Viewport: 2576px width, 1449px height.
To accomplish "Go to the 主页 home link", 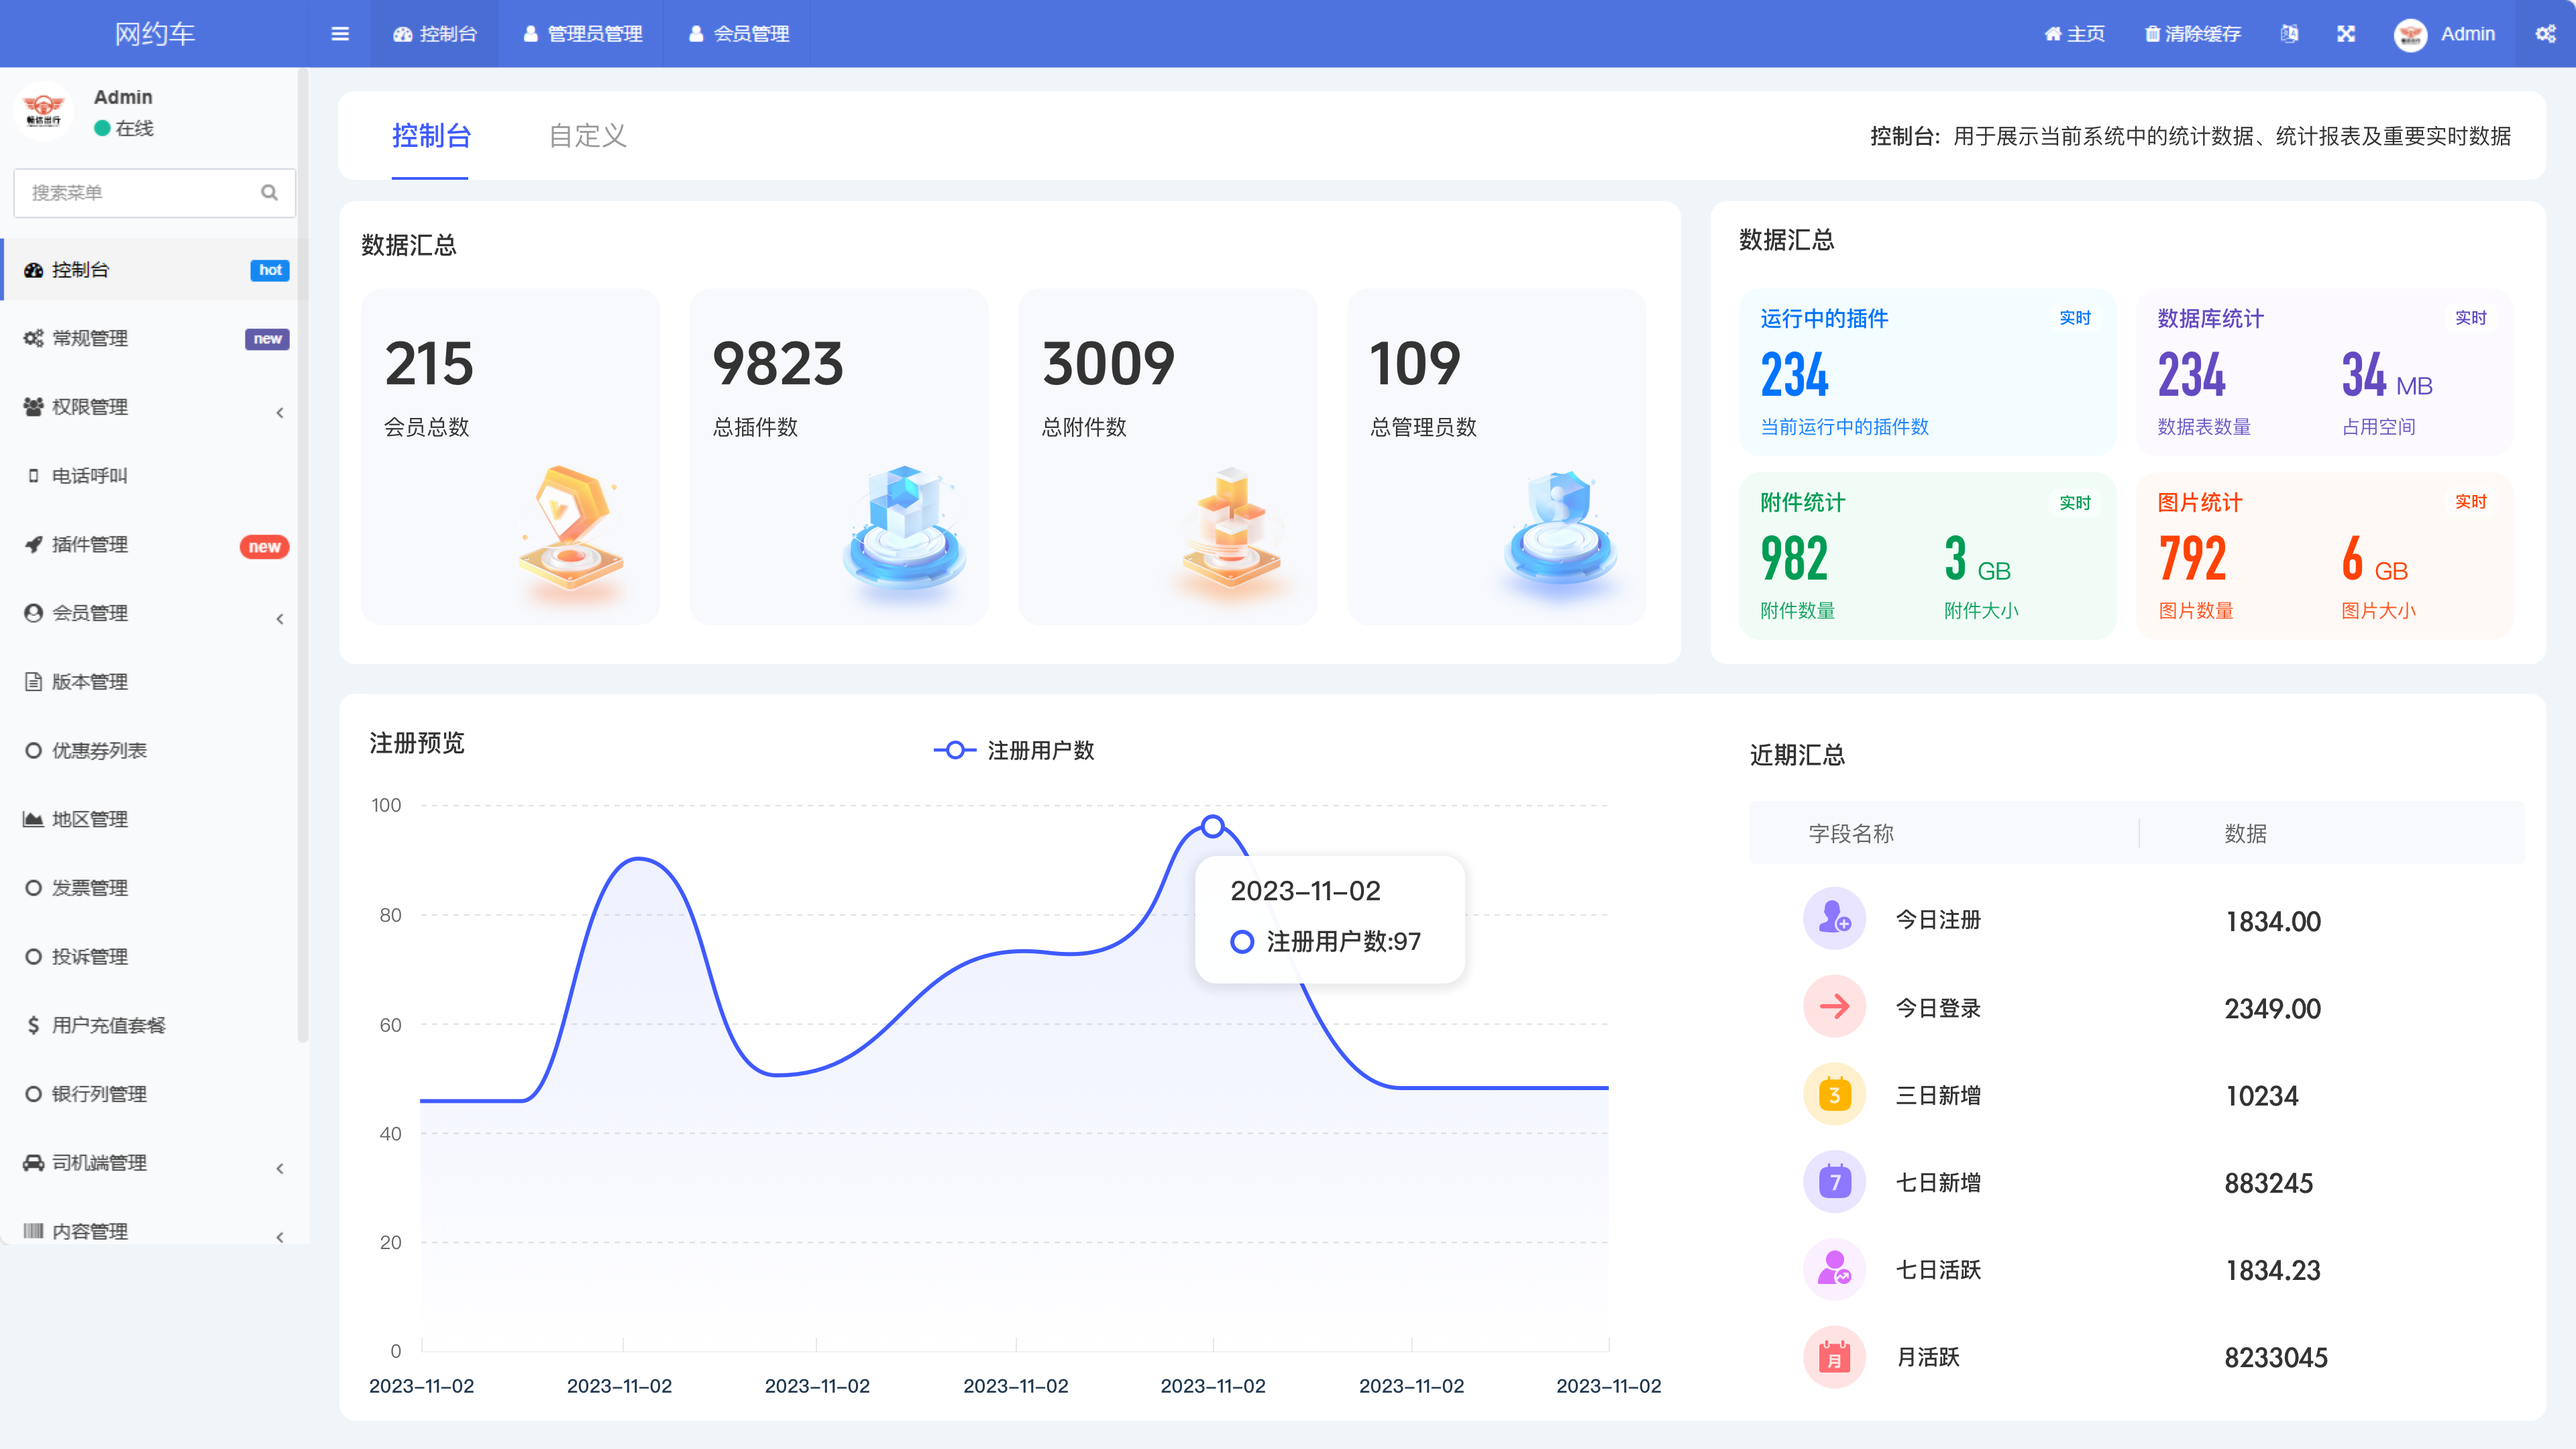I will click(x=2074, y=34).
